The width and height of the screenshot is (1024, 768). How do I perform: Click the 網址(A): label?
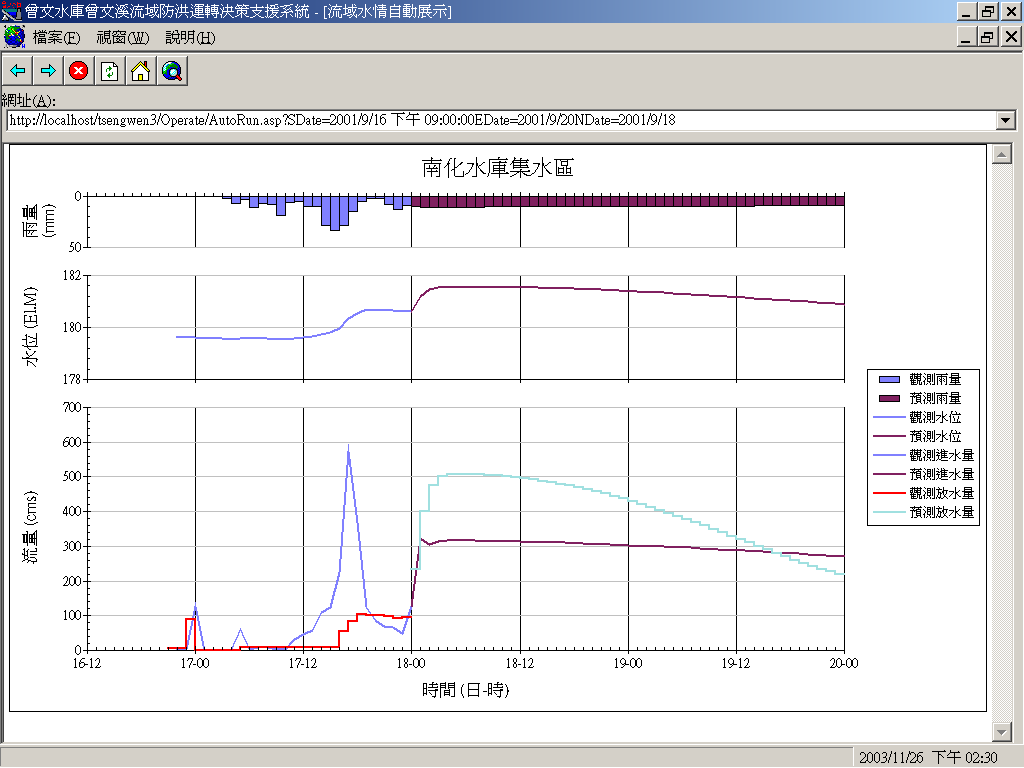[29, 101]
